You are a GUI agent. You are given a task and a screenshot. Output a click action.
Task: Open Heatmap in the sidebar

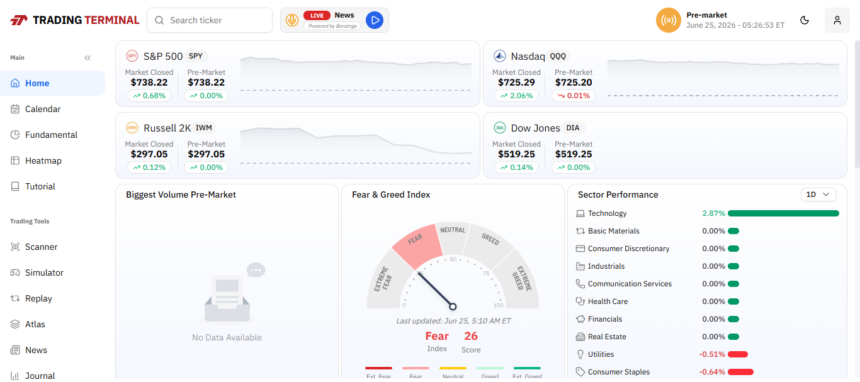(x=53, y=161)
